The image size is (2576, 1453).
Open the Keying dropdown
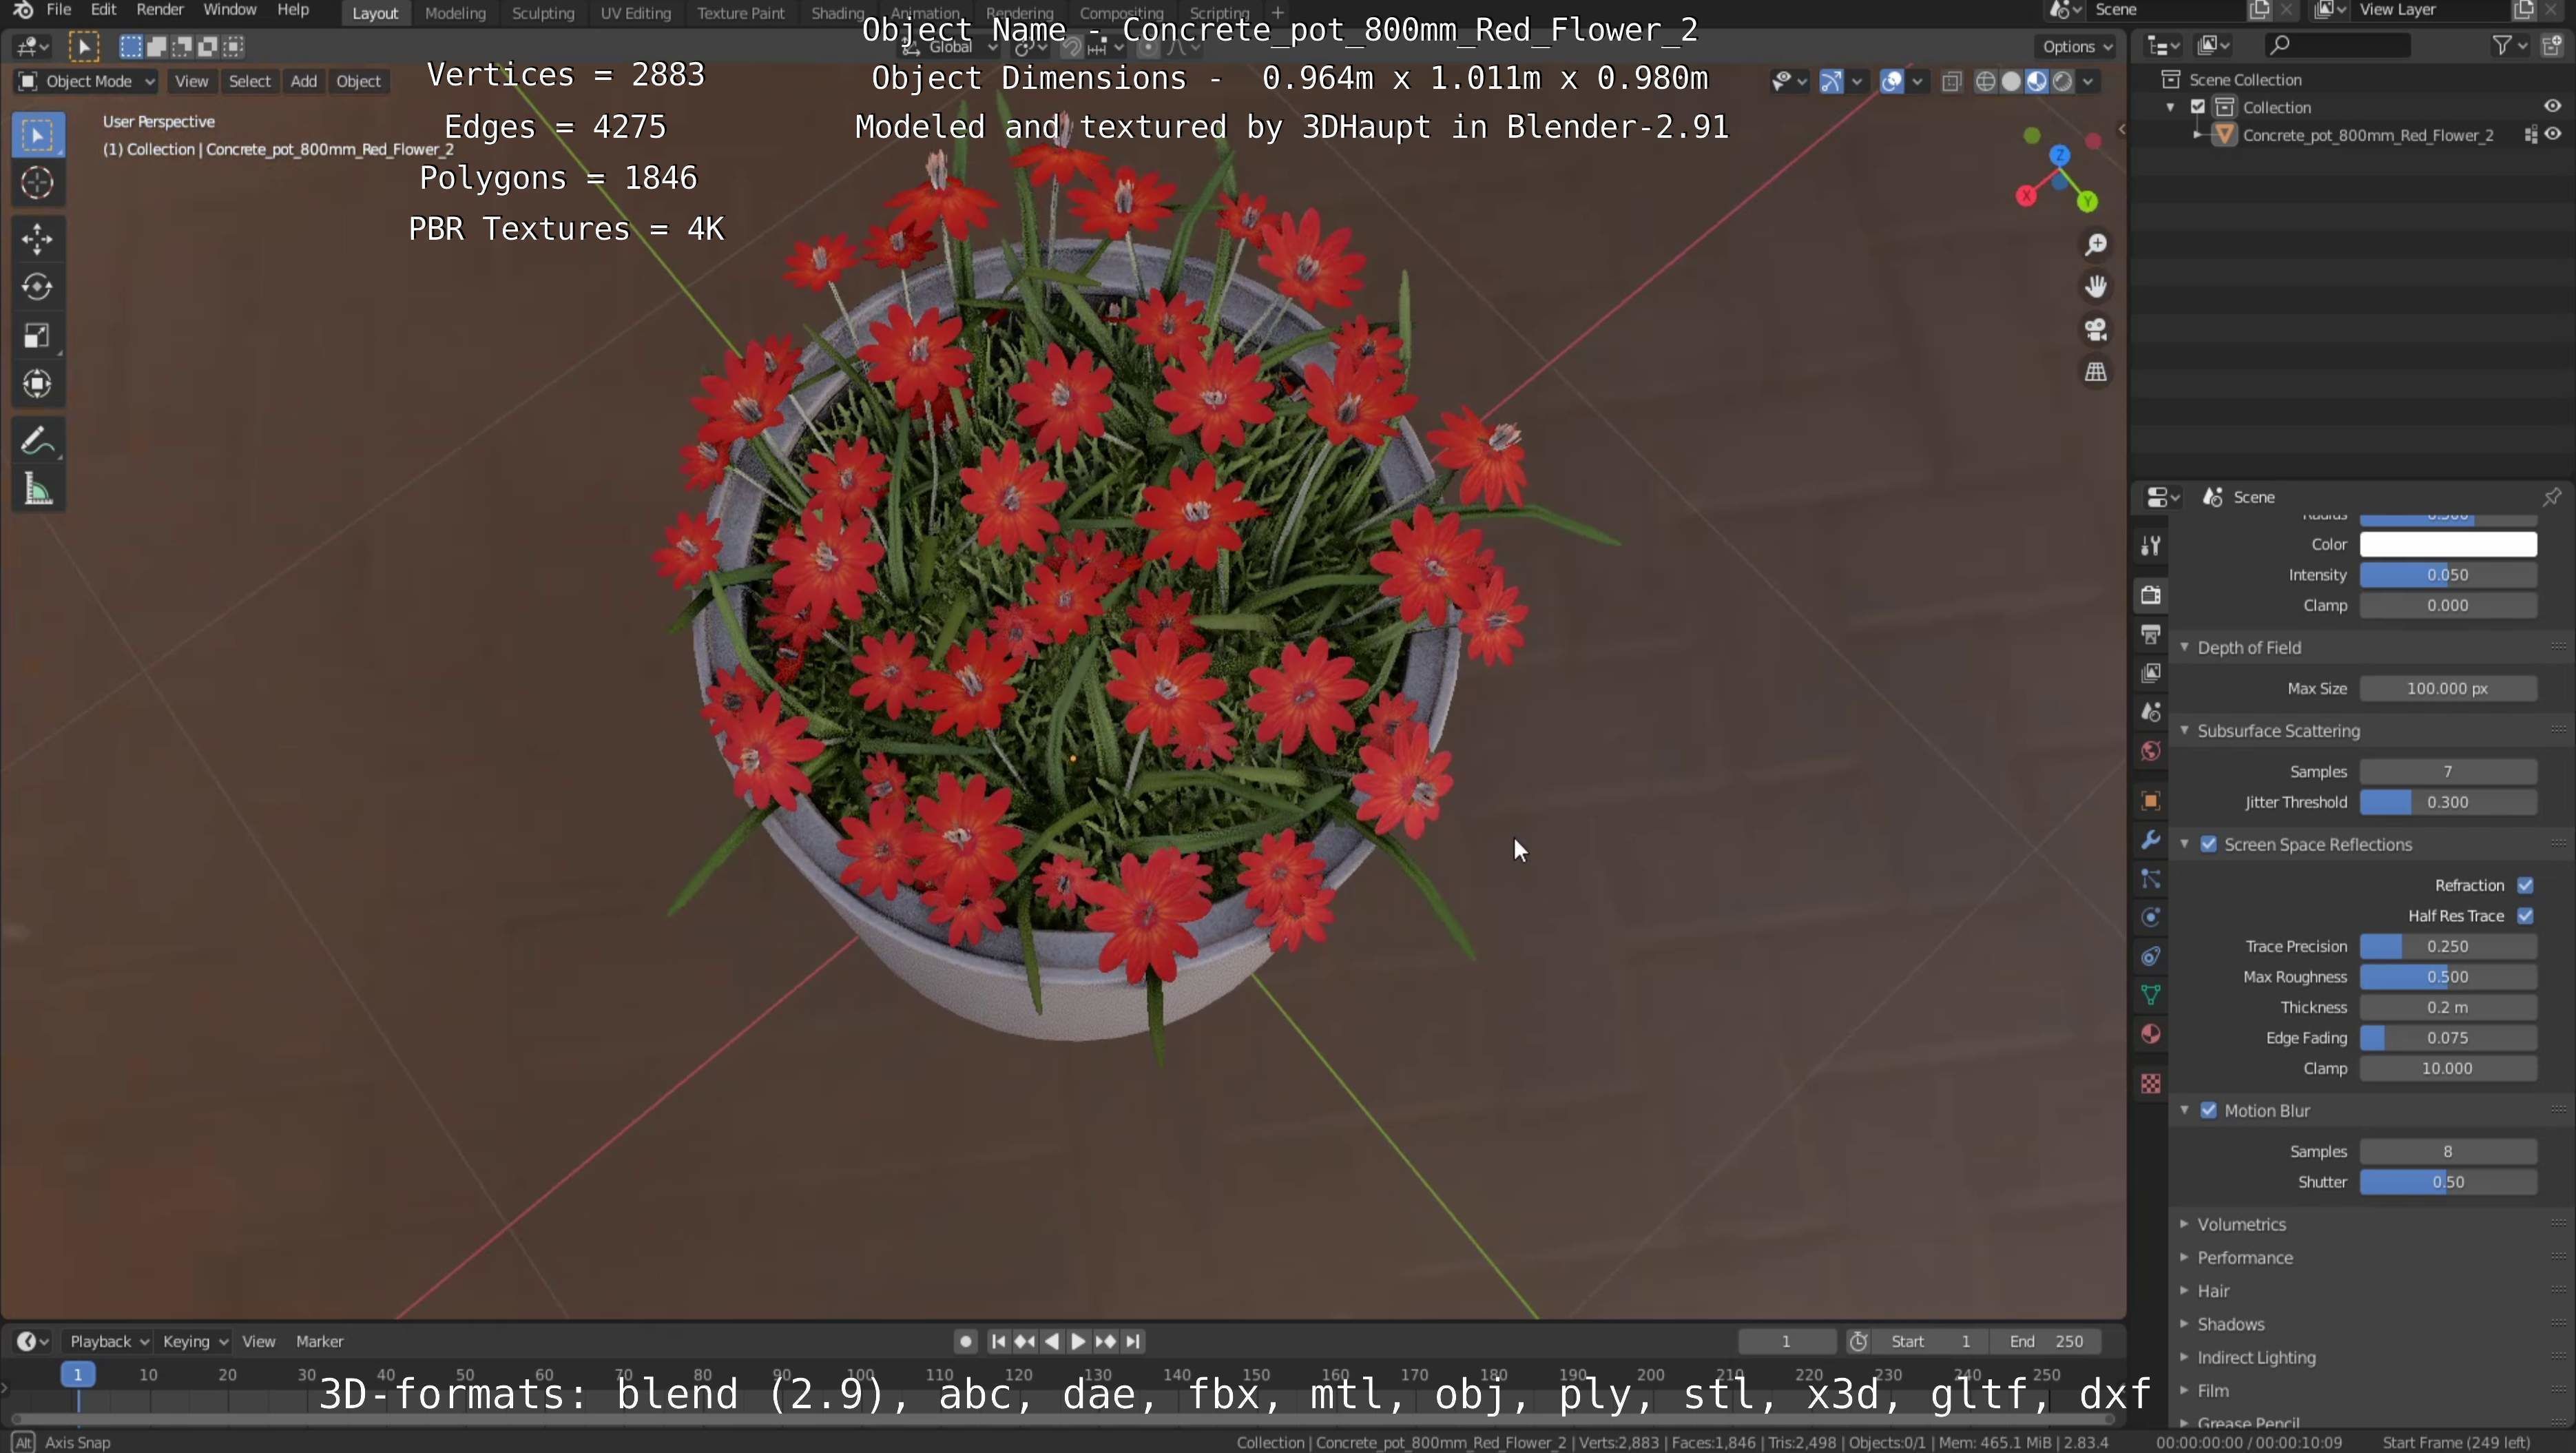tap(195, 1342)
